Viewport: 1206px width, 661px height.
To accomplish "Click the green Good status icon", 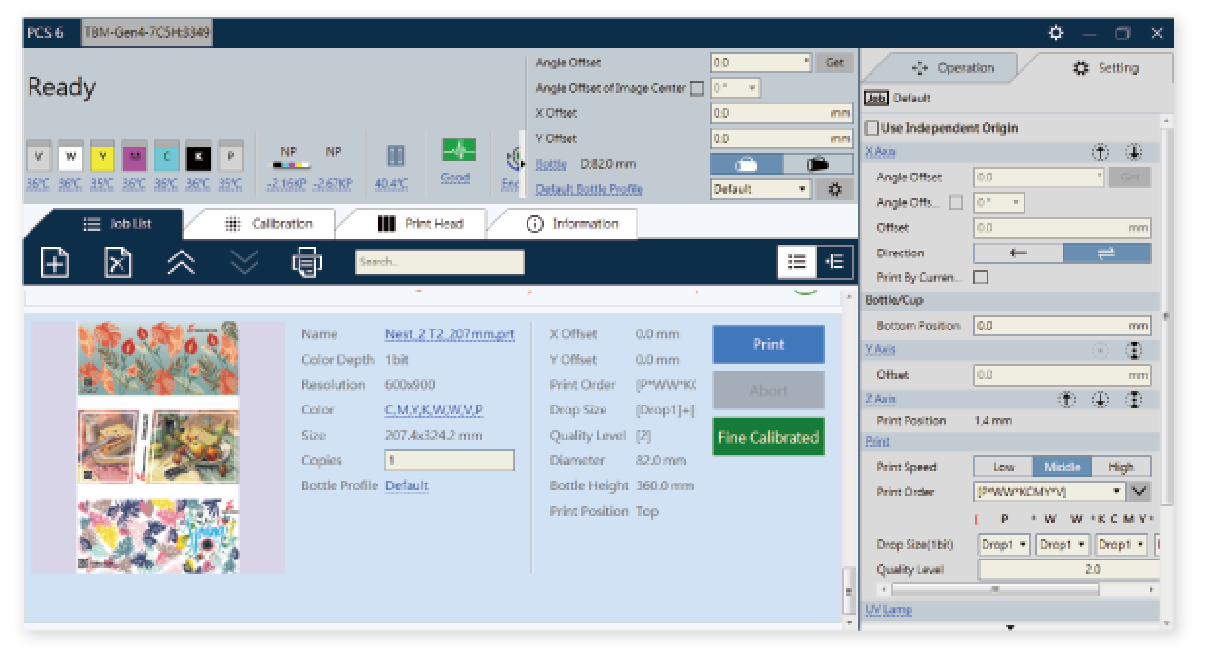I will click(458, 154).
